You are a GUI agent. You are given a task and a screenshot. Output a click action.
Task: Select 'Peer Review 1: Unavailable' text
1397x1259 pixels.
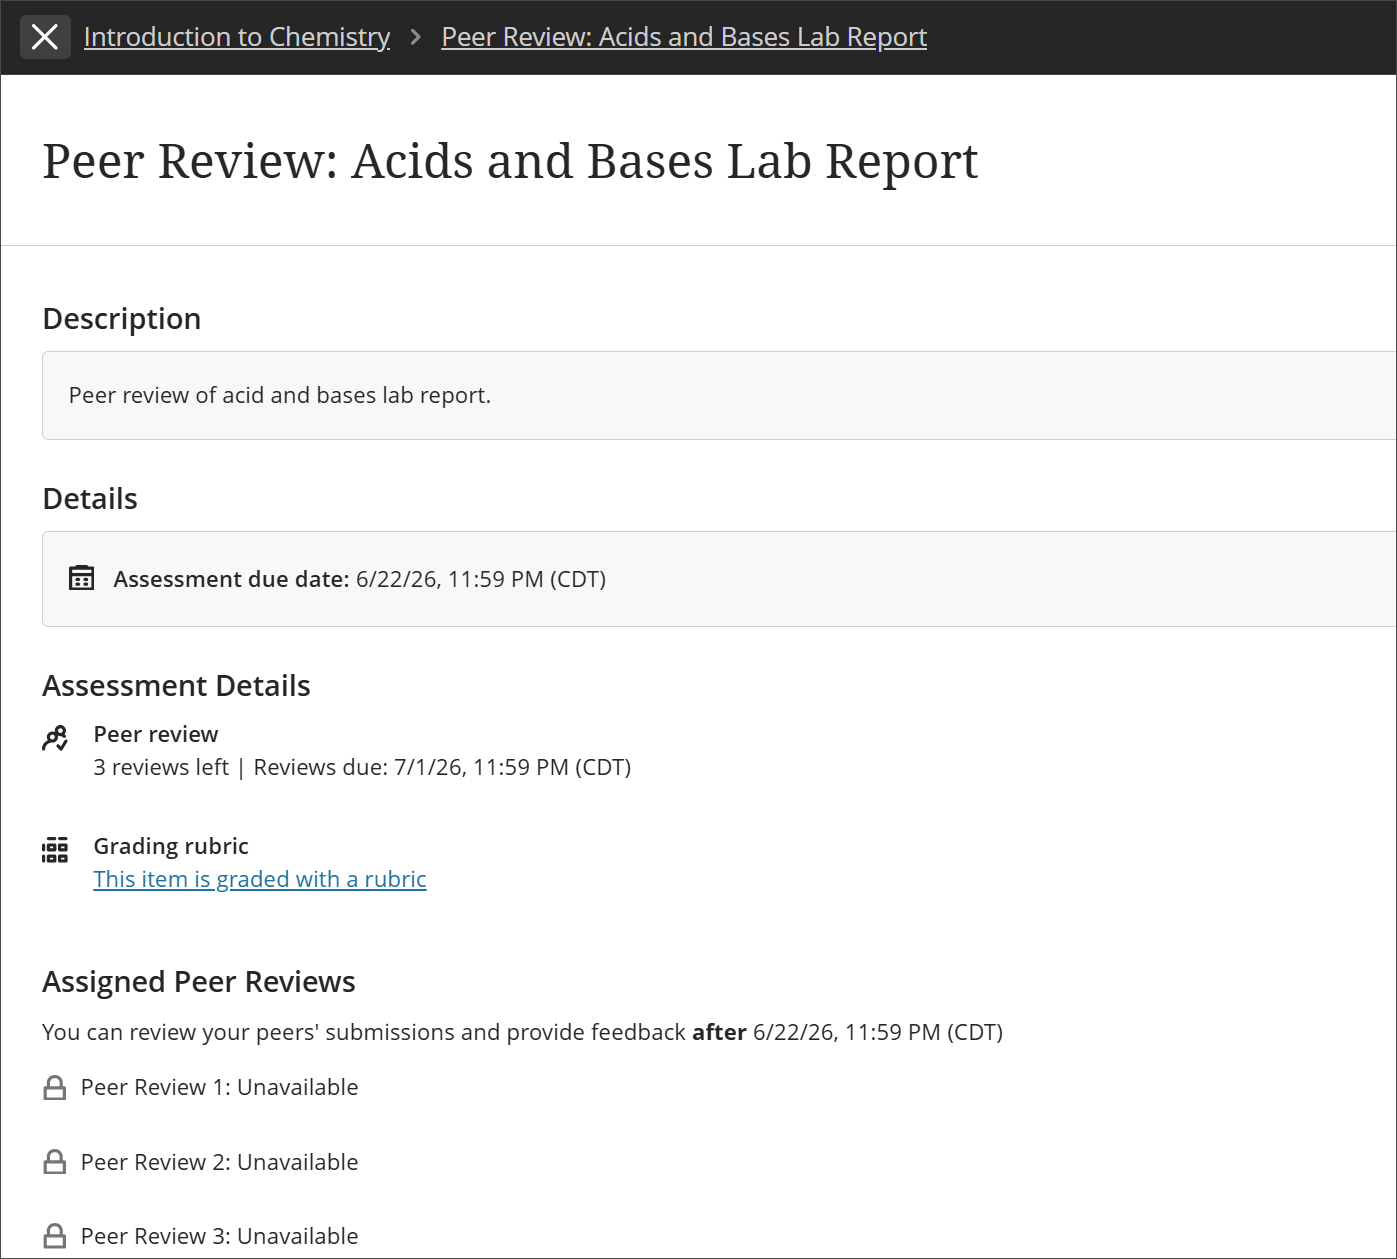click(219, 1087)
